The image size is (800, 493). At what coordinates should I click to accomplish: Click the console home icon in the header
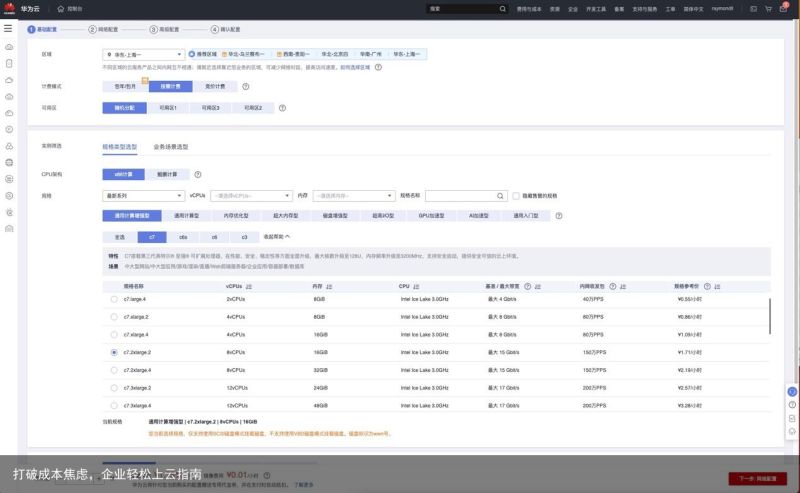61,9
